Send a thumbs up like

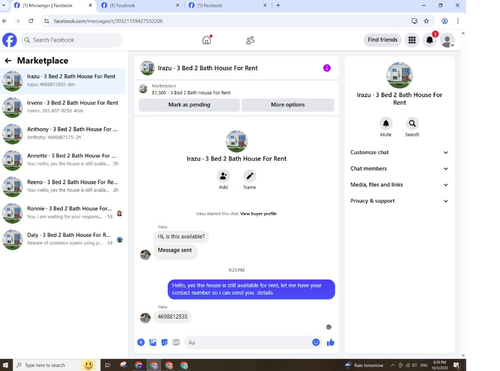[330, 342]
